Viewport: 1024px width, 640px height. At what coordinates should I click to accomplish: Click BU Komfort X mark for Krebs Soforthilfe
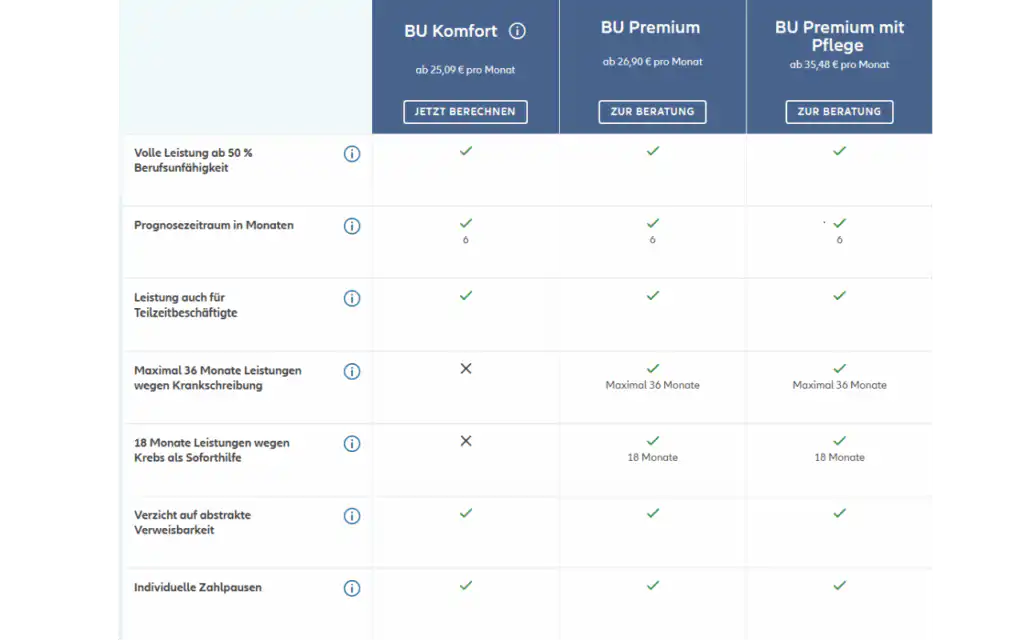click(465, 441)
